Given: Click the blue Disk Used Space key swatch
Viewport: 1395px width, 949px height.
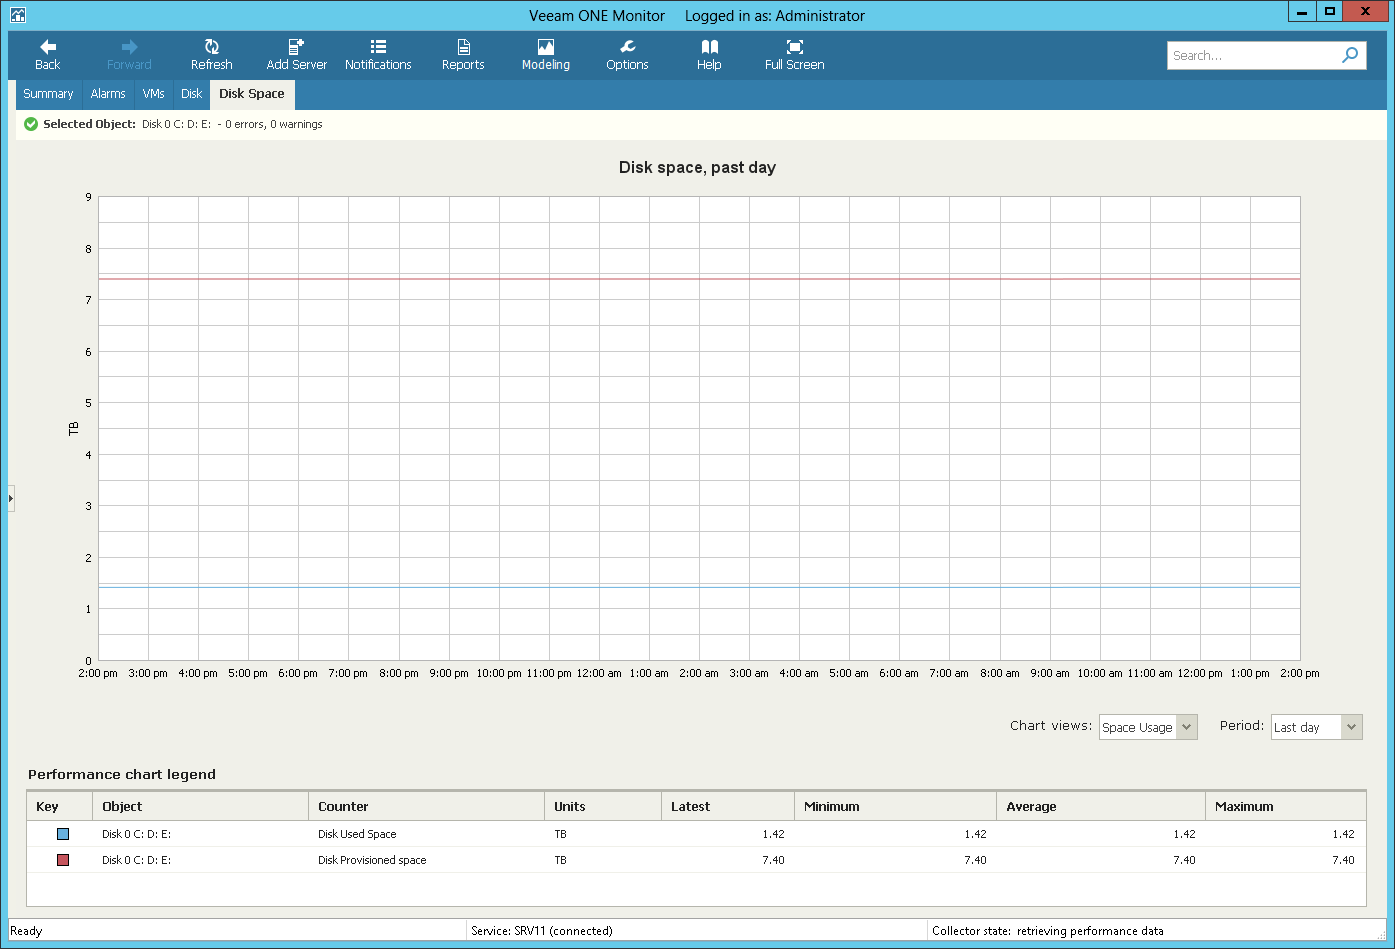Looking at the screenshot, I should pyautogui.click(x=63, y=834).
